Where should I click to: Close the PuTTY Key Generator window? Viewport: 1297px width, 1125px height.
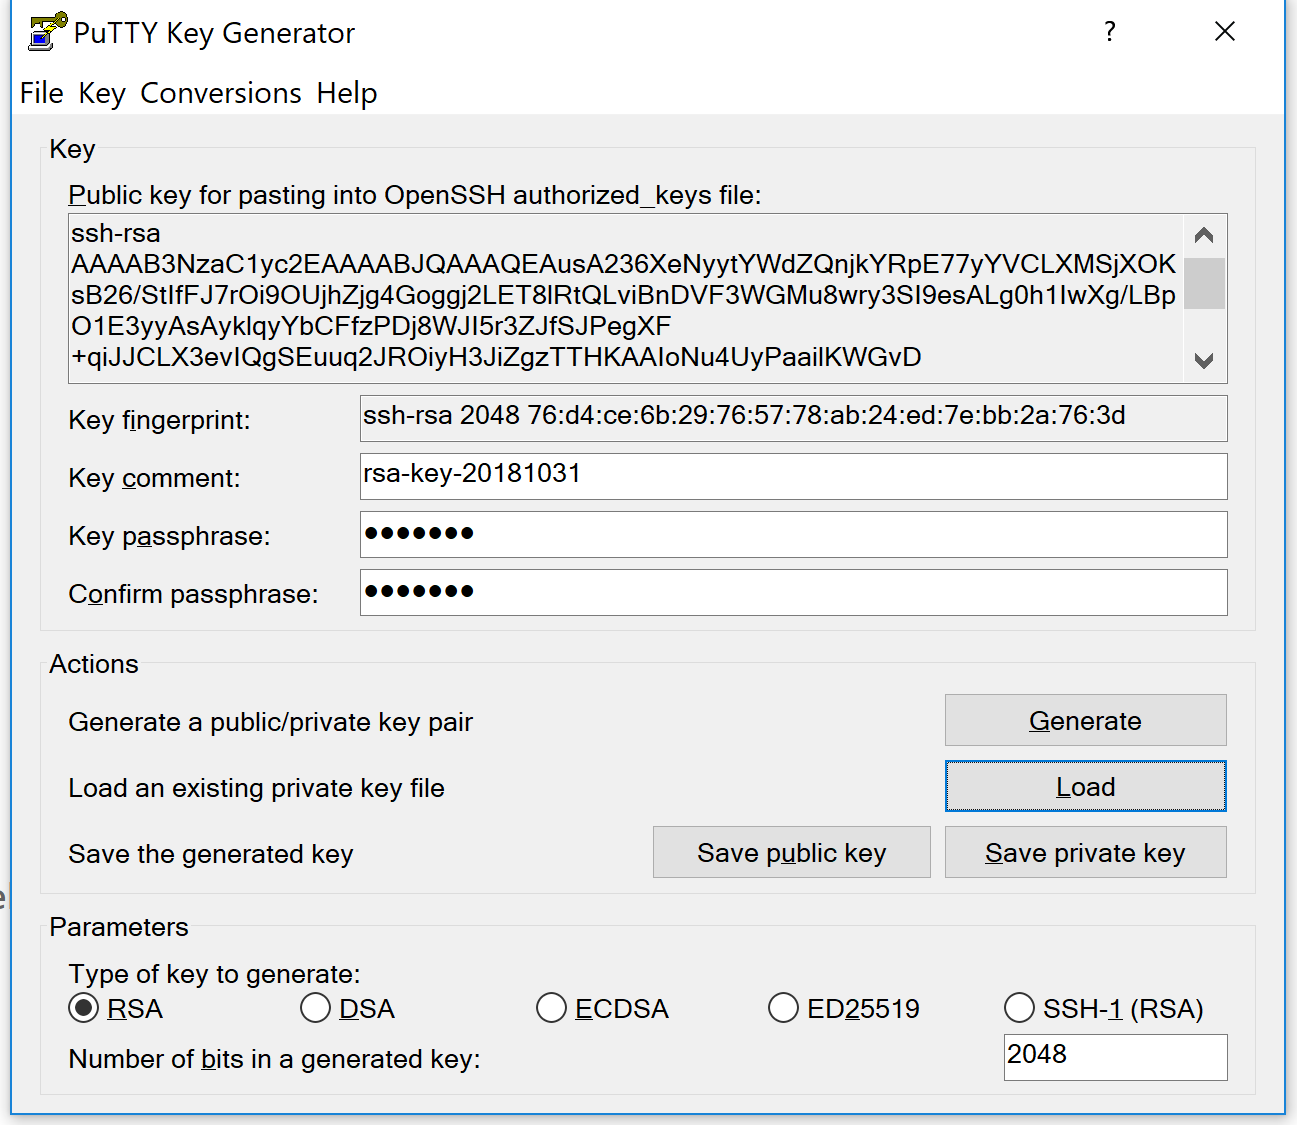click(1224, 32)
